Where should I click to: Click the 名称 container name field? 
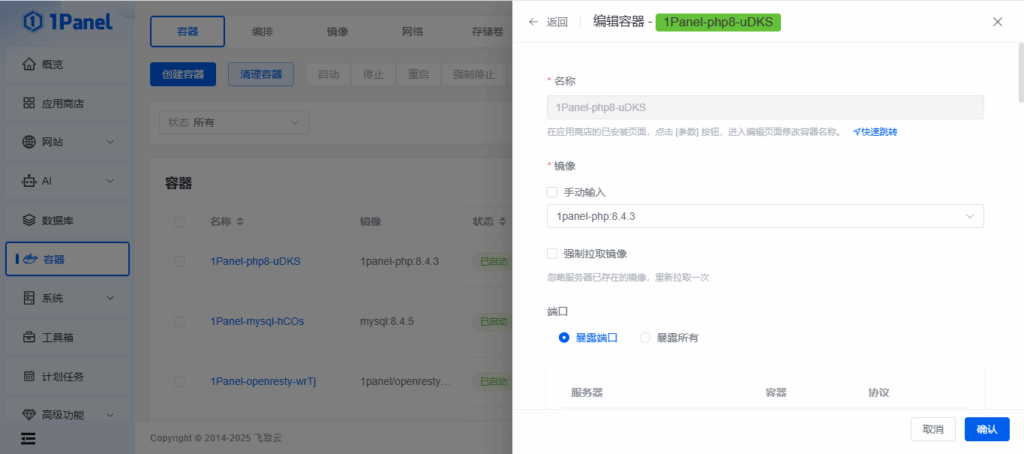[x=765, y=107]
